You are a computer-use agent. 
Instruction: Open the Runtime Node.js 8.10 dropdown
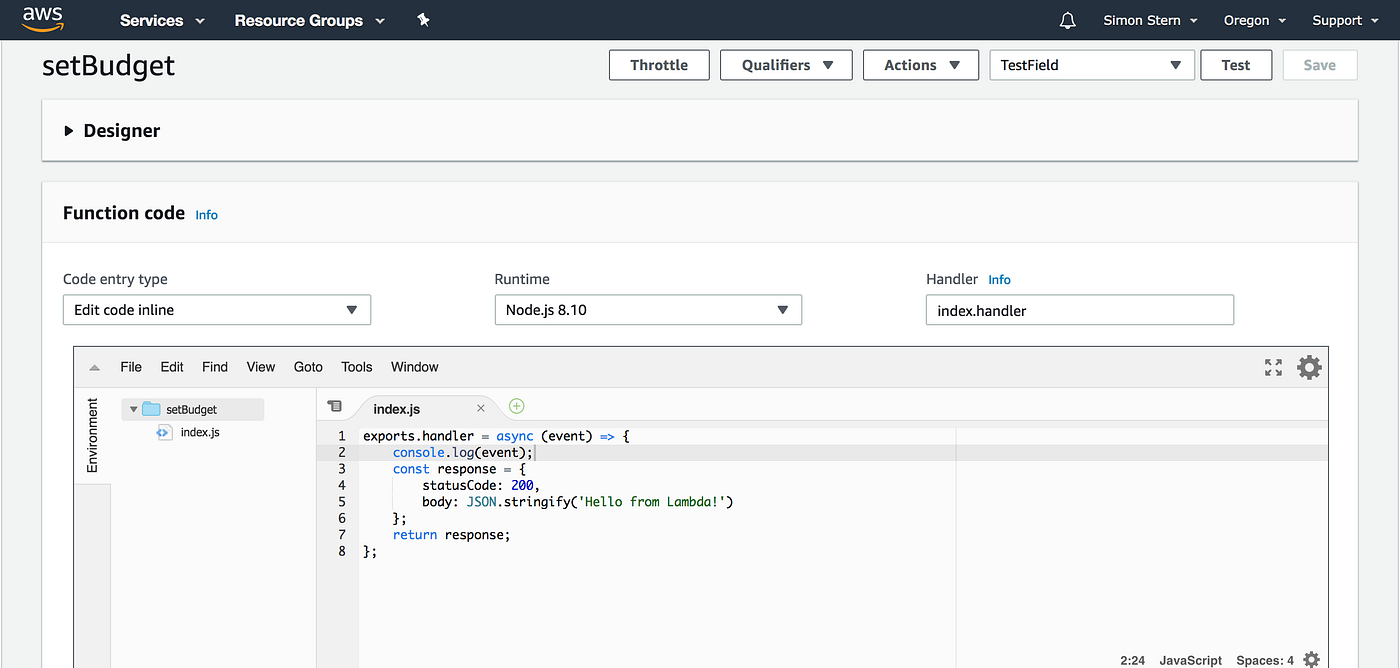pyautogui.click(x=648, y=310)
